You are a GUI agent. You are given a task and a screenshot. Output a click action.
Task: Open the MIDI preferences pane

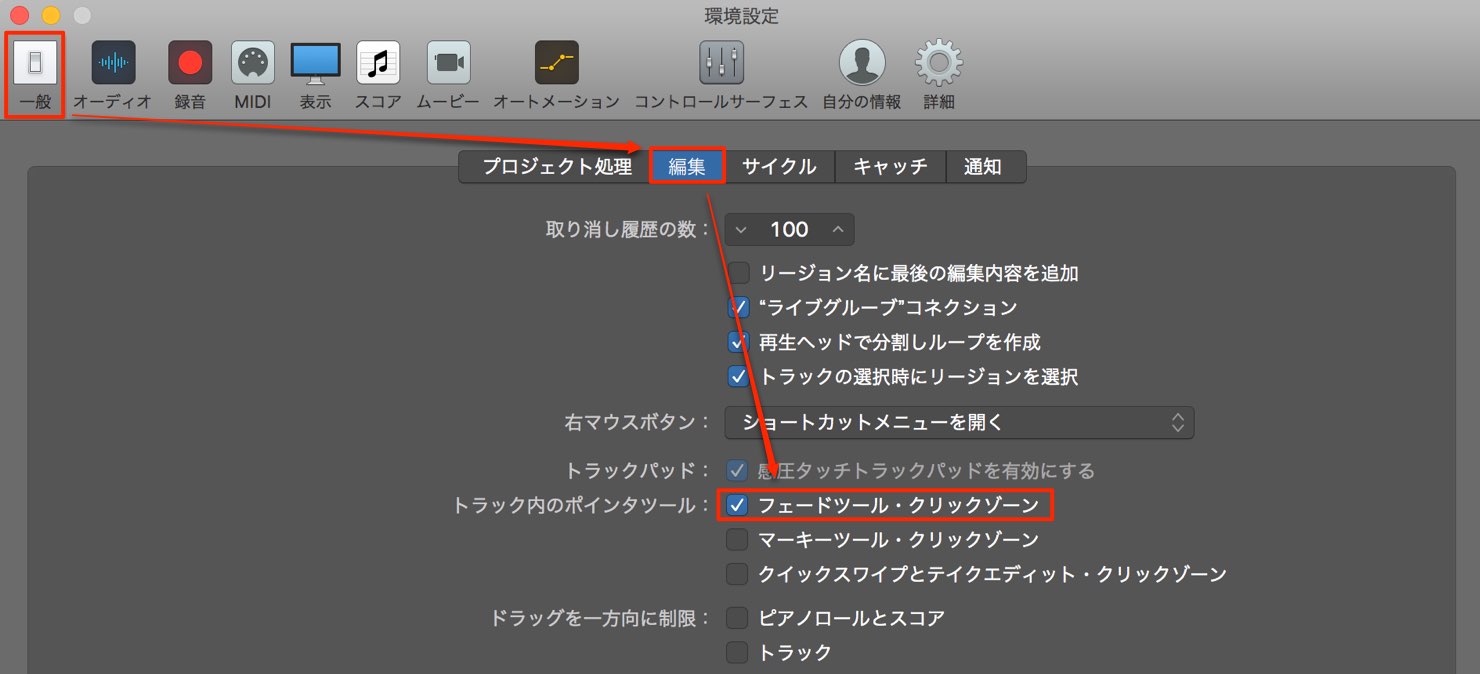[253, 75]
